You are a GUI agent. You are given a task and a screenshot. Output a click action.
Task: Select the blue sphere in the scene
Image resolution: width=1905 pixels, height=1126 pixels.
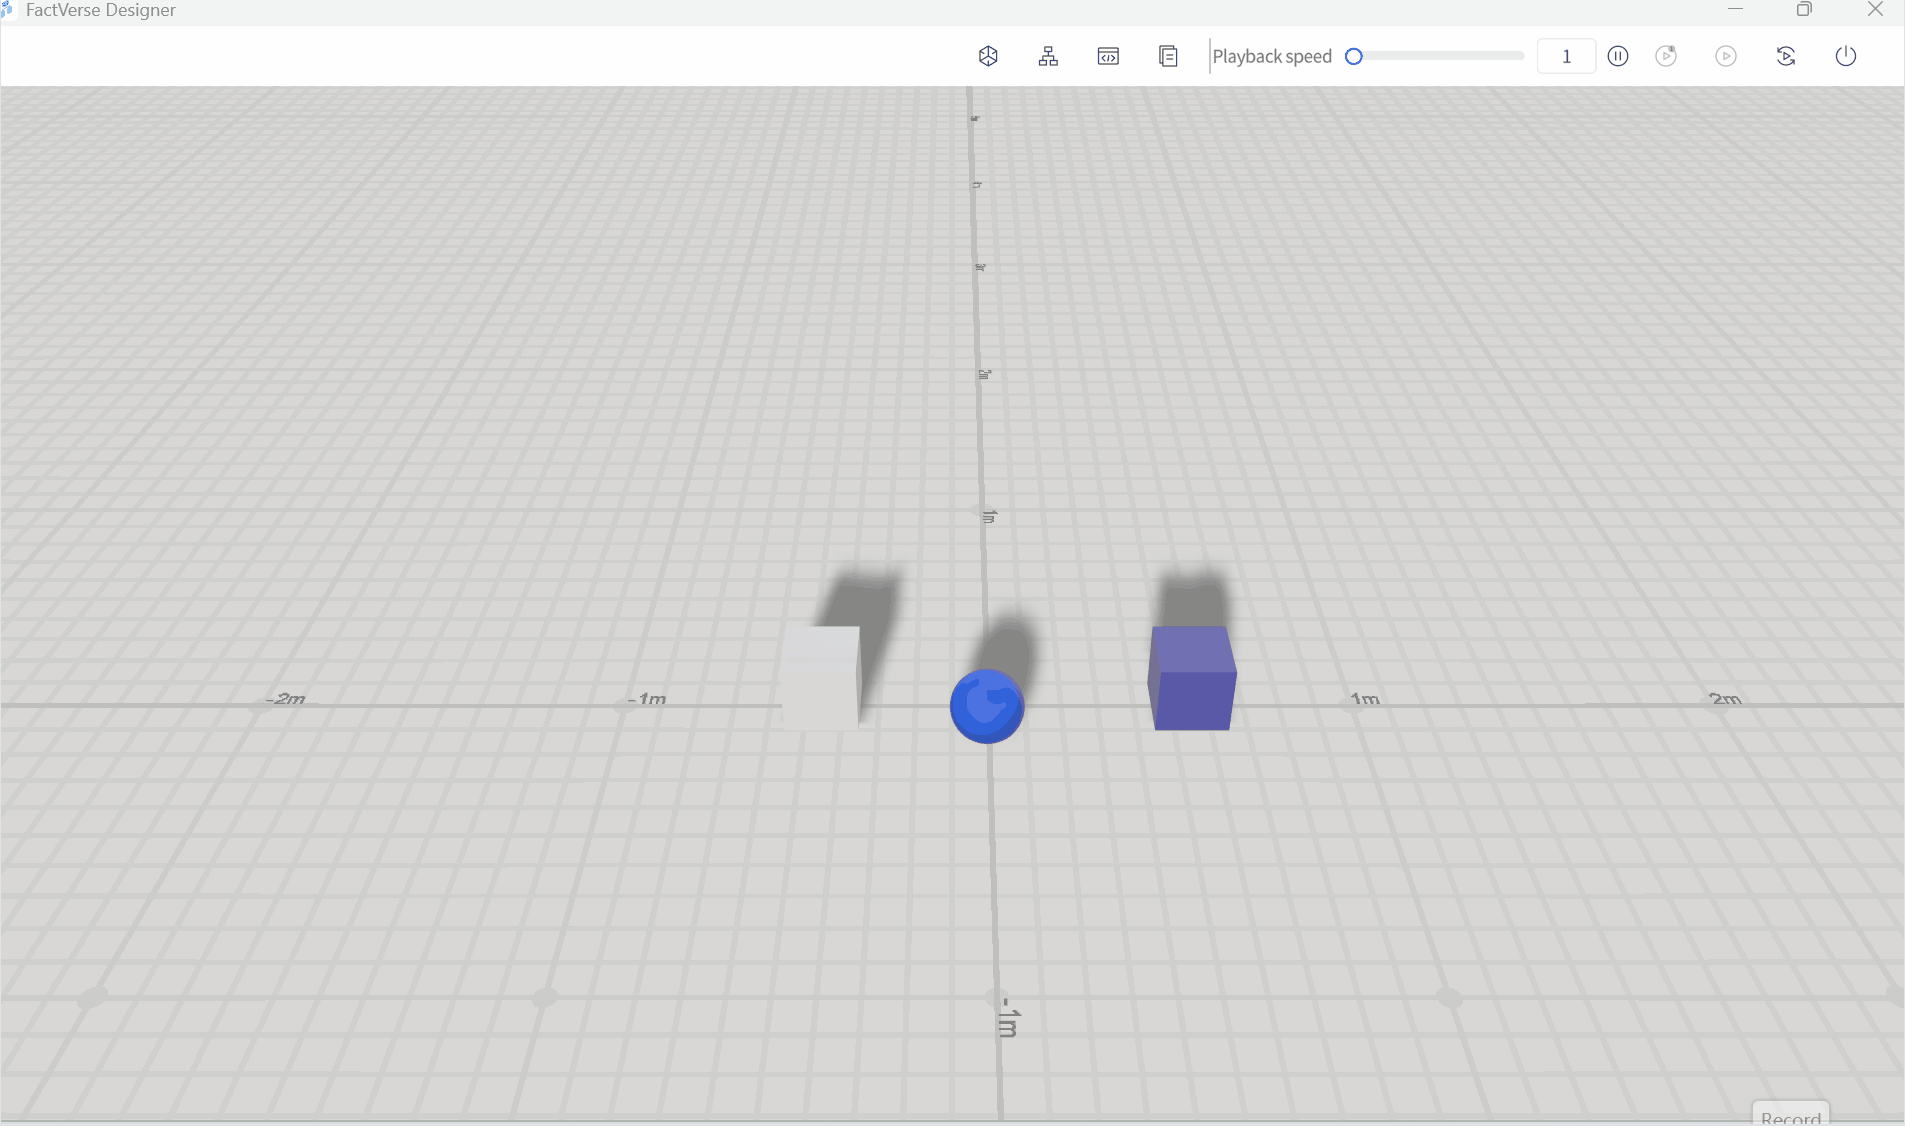pos(987,706)
